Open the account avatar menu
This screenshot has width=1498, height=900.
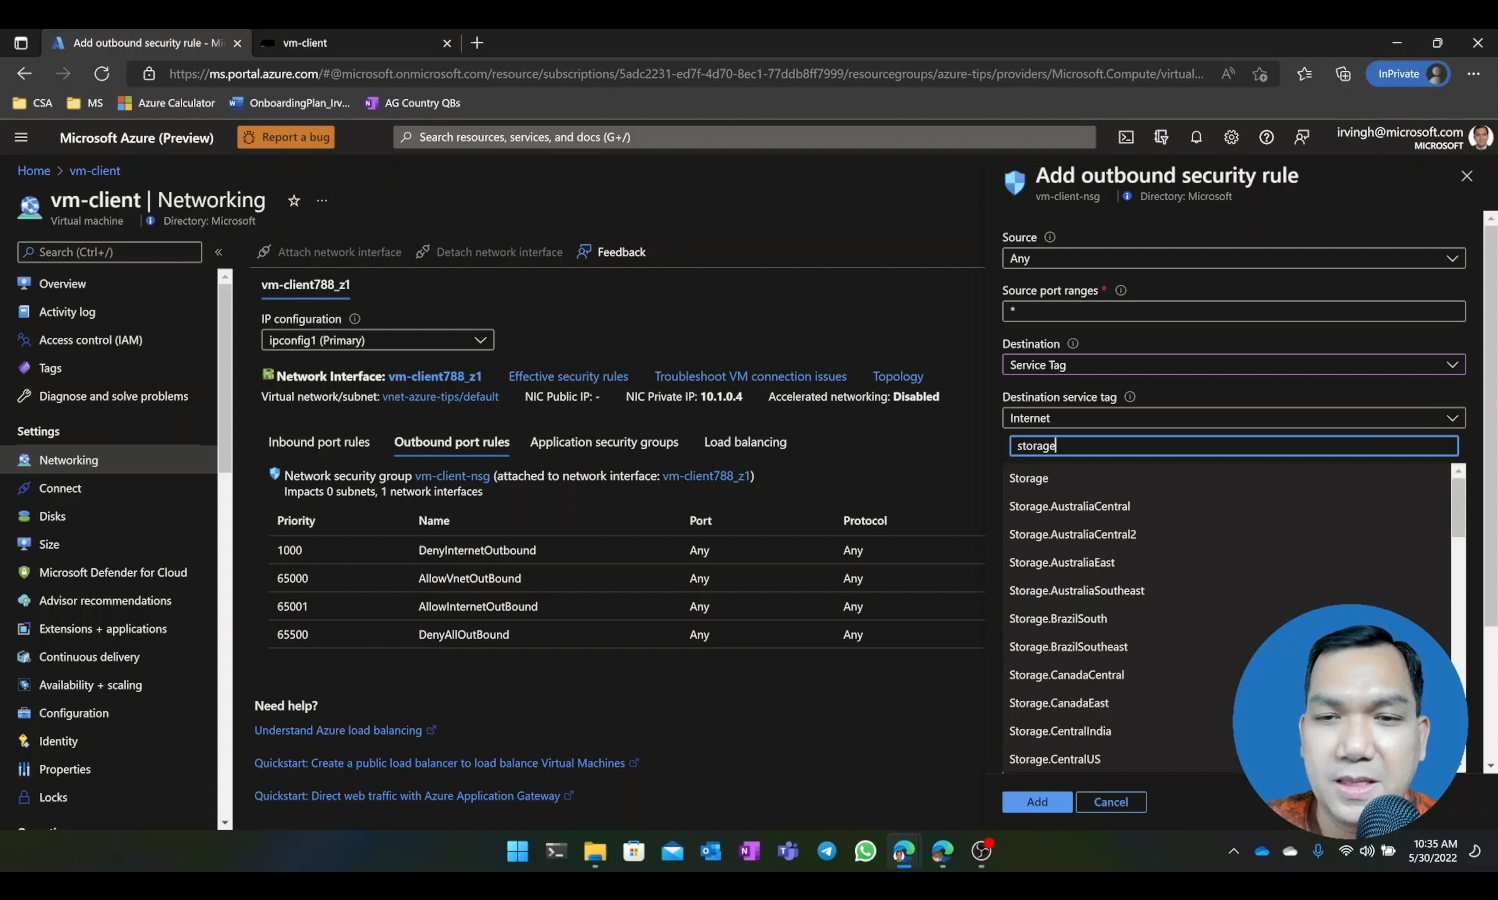tap(1481, 137)
